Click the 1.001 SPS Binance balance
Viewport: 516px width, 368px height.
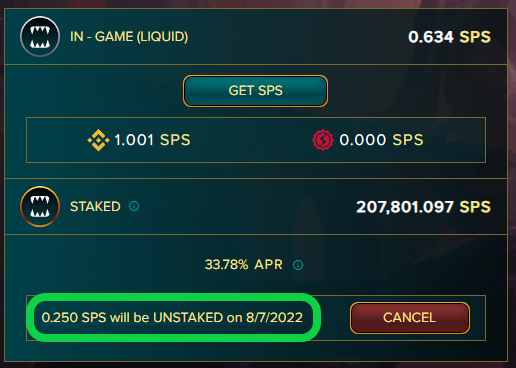coord(152,140)
